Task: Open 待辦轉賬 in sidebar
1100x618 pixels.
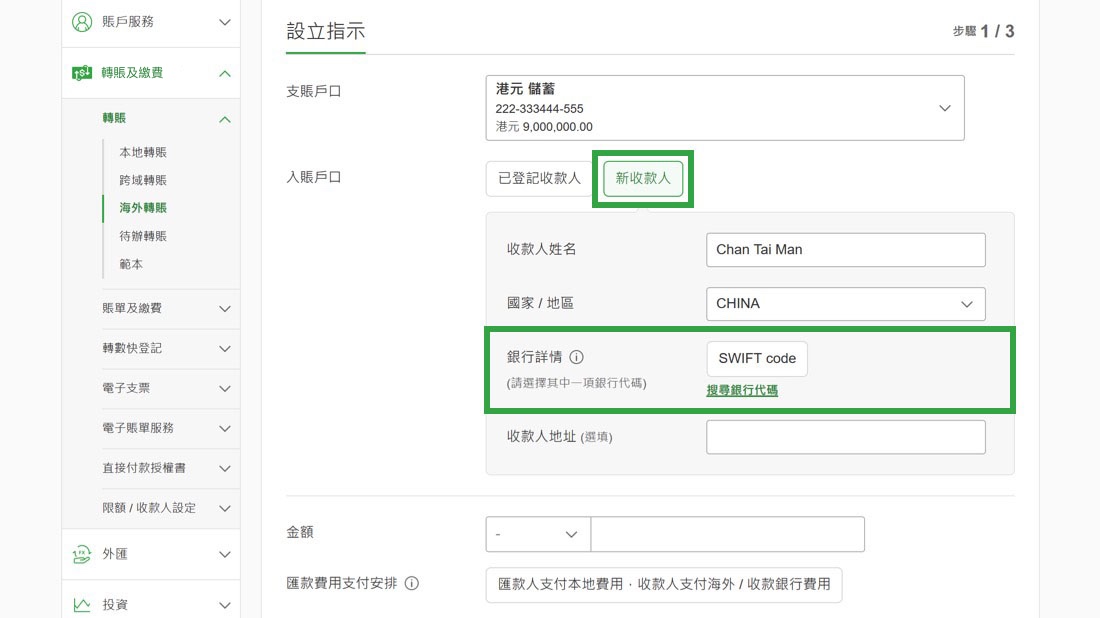Action: coord(143,236)
